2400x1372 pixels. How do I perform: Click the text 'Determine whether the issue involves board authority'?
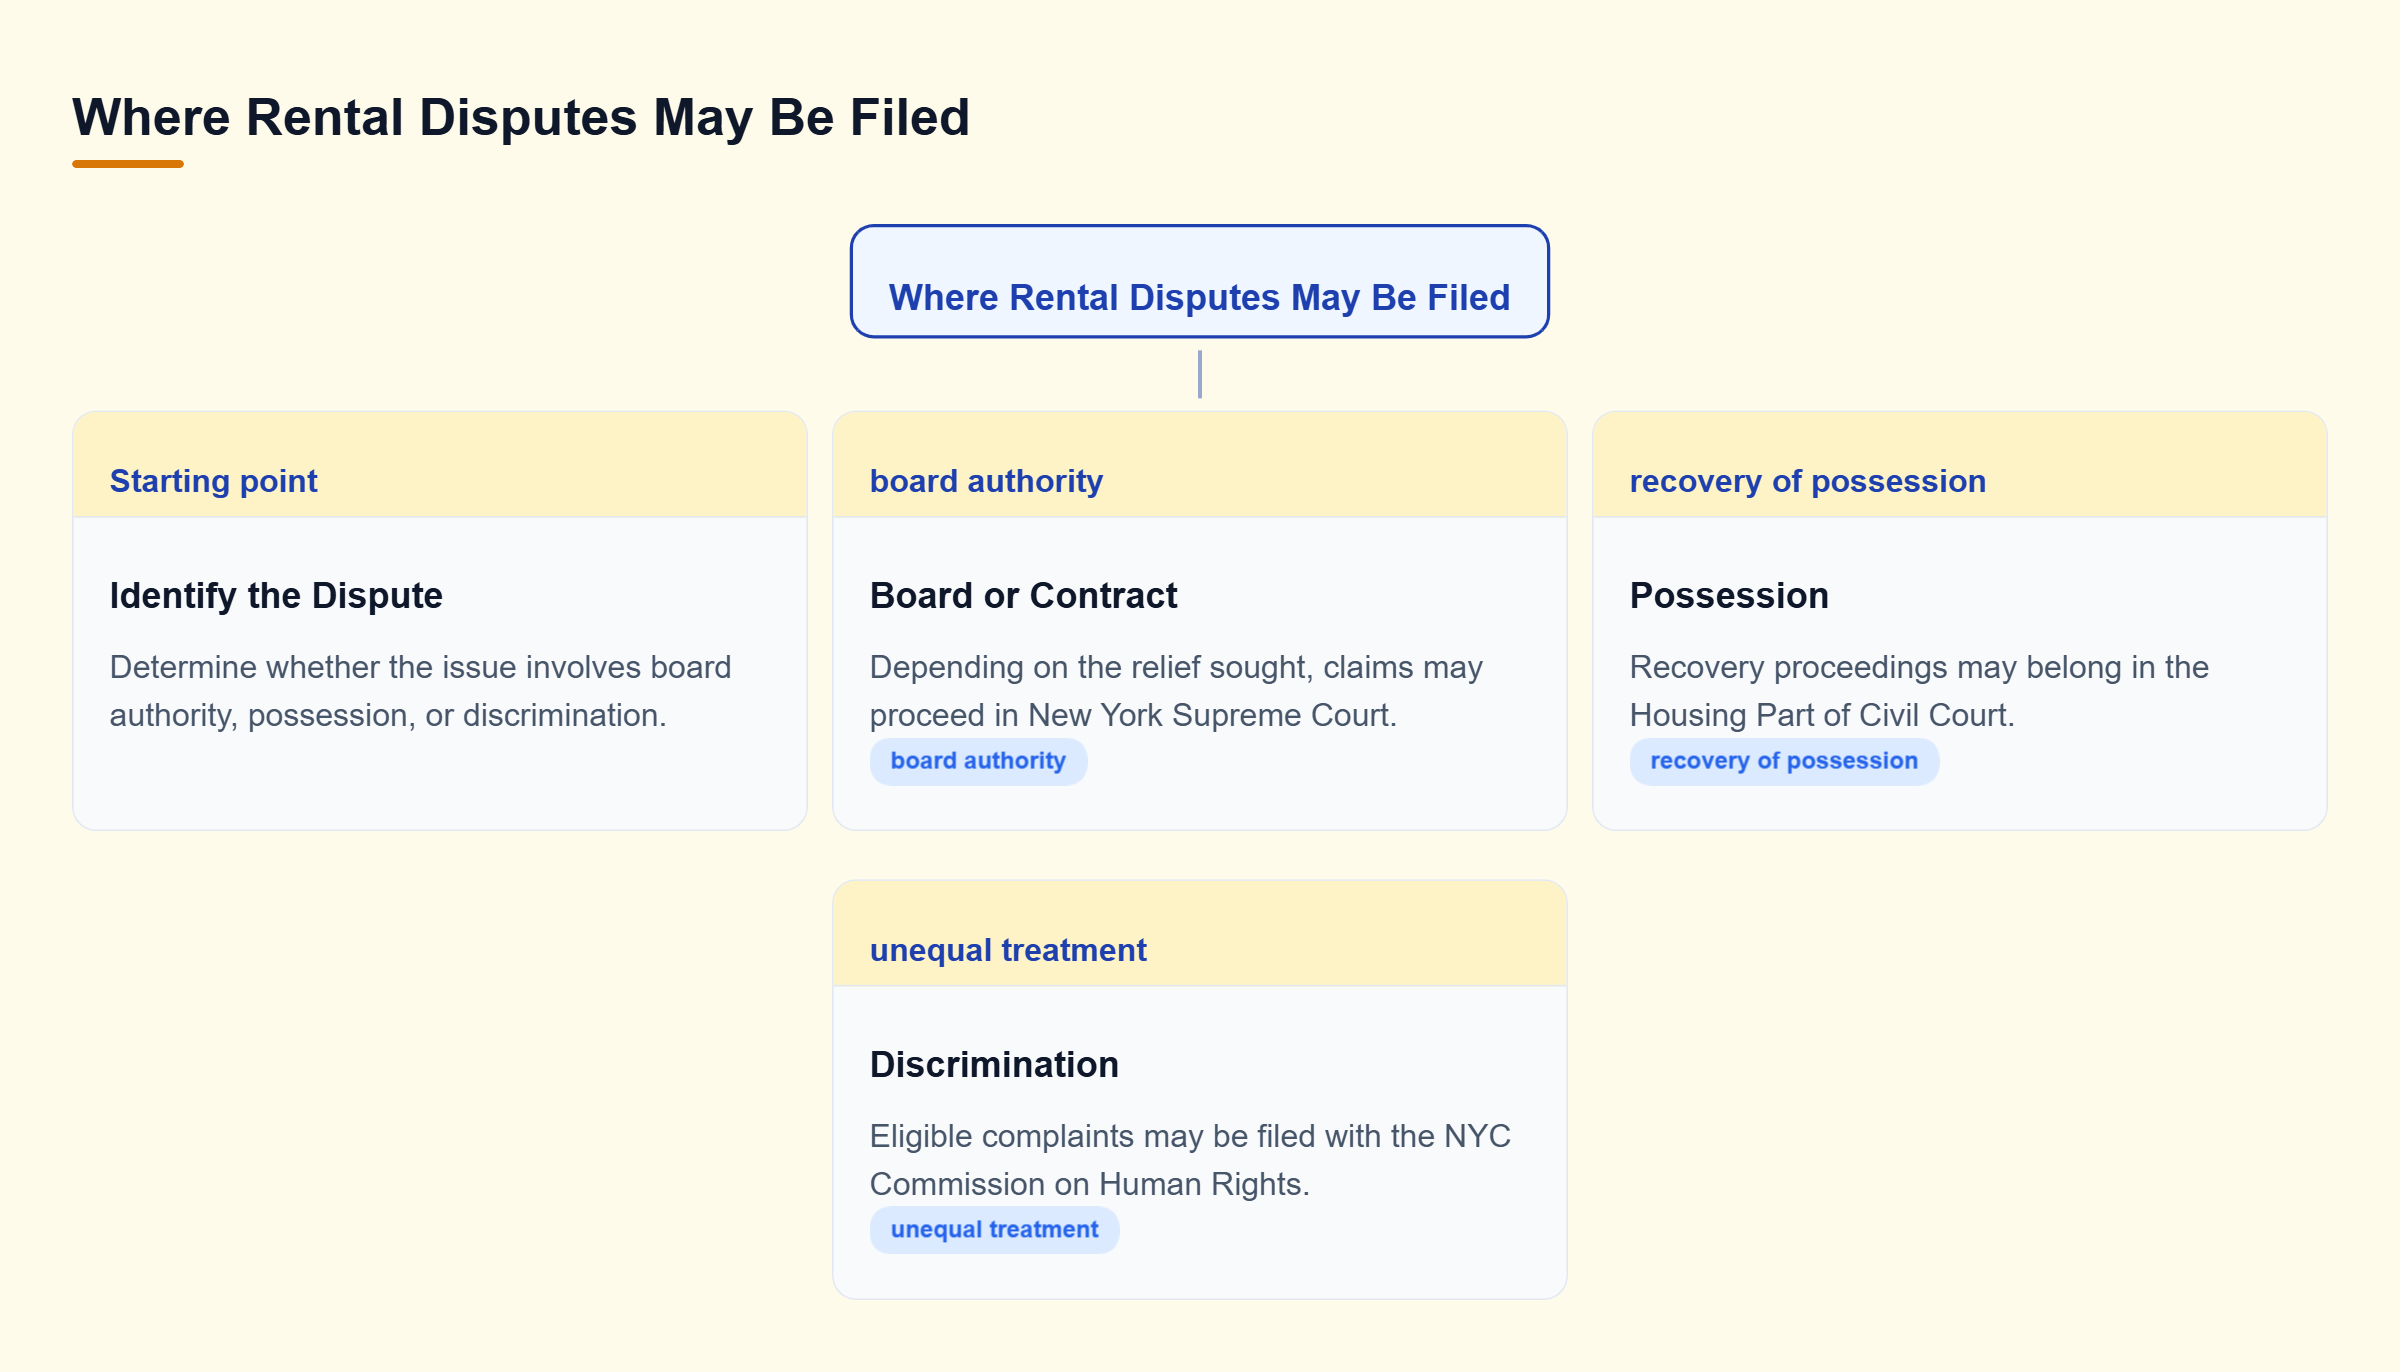[420, 691]
